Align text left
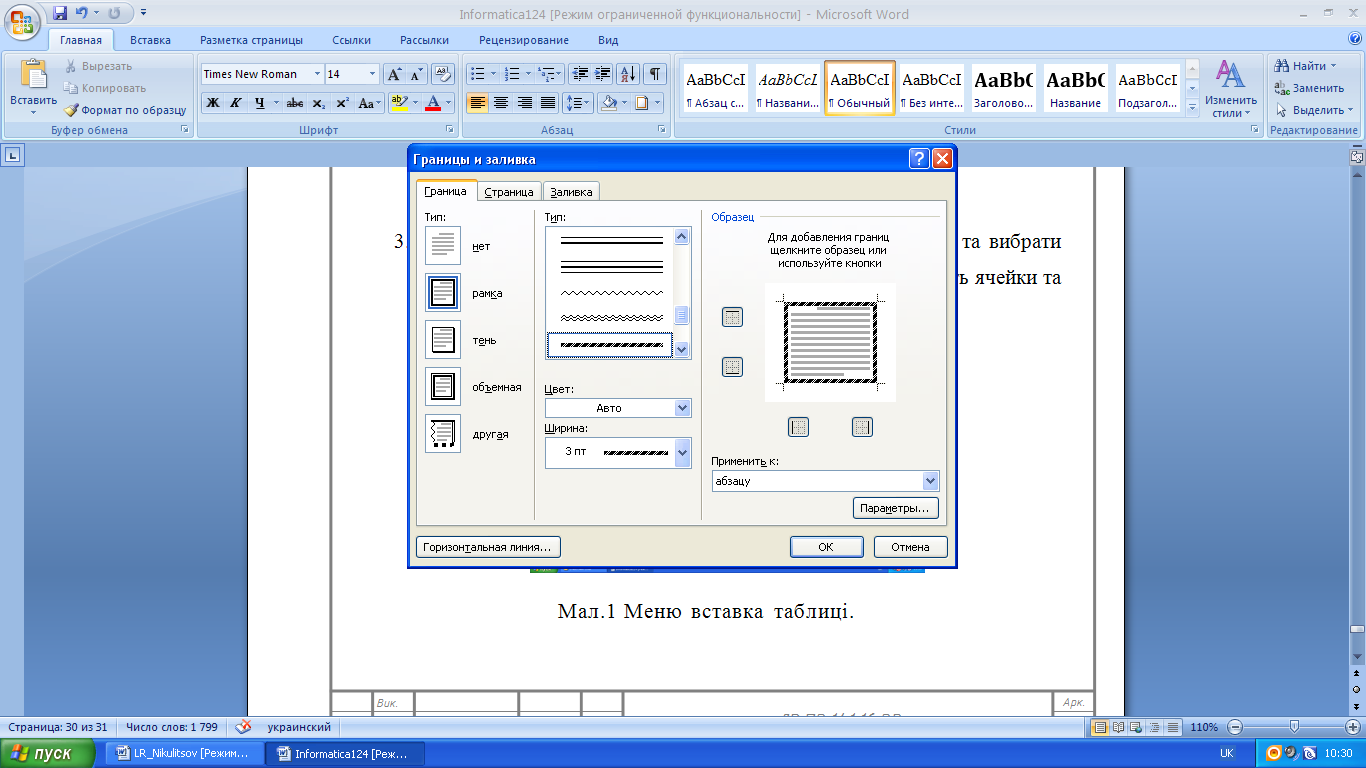The width and height of the screenshot is (1366, 768). coord(478,103)
